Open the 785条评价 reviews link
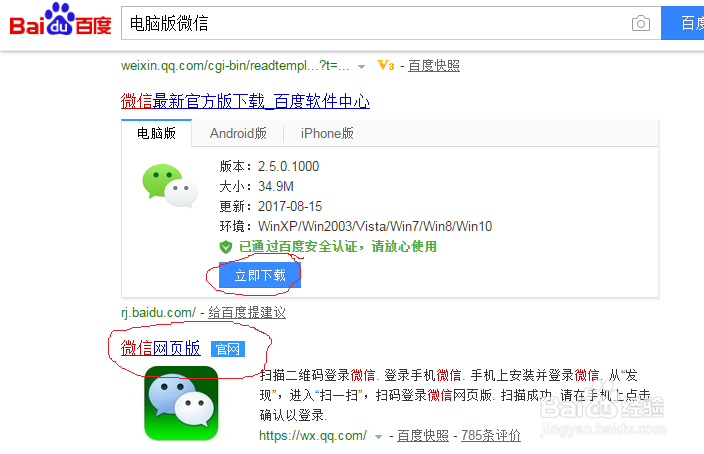The height and width of the screenshot is (454, 704). coord(491,435)
